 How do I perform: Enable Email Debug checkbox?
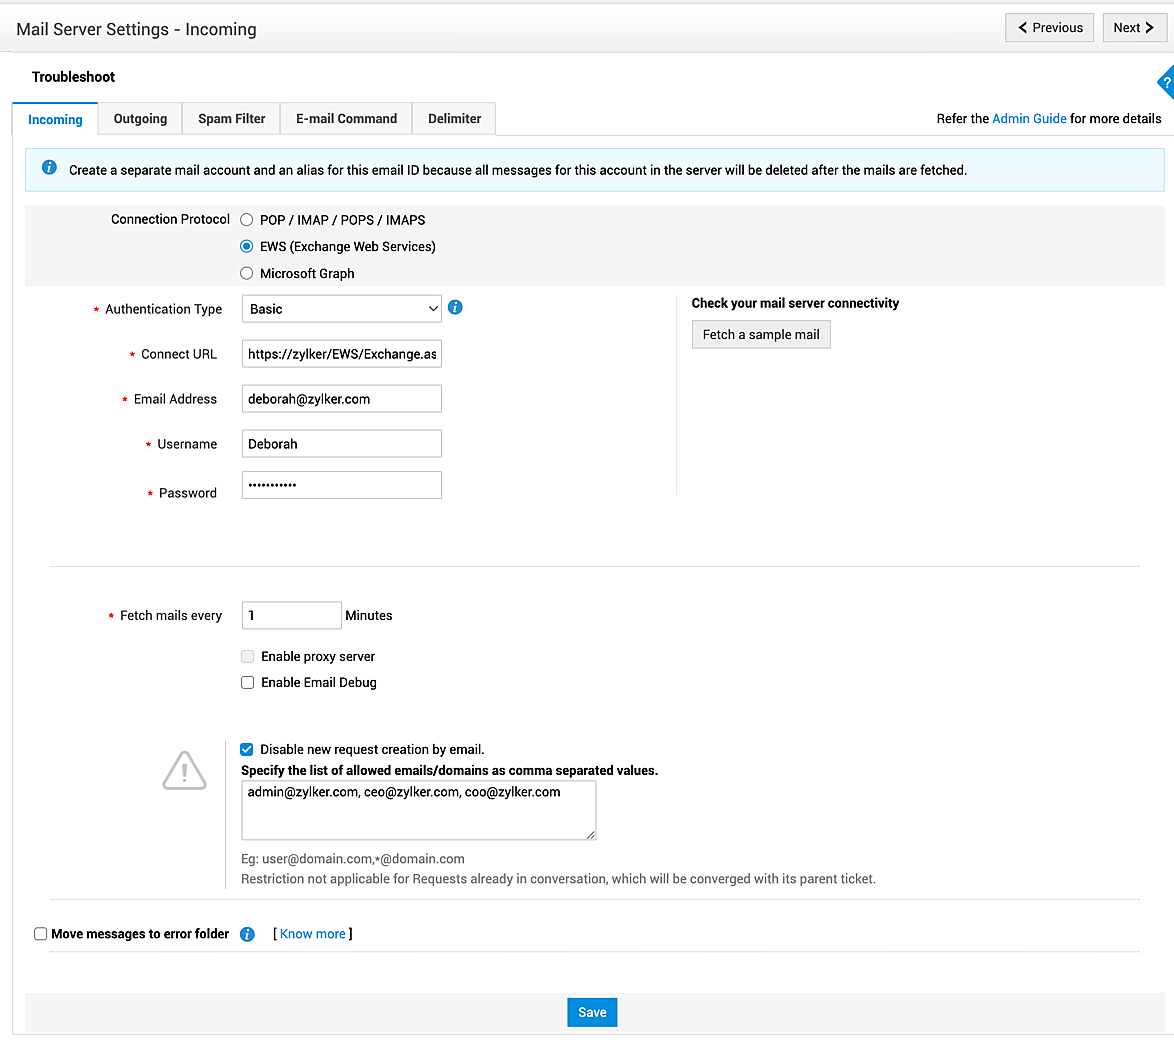coord(248,683)
